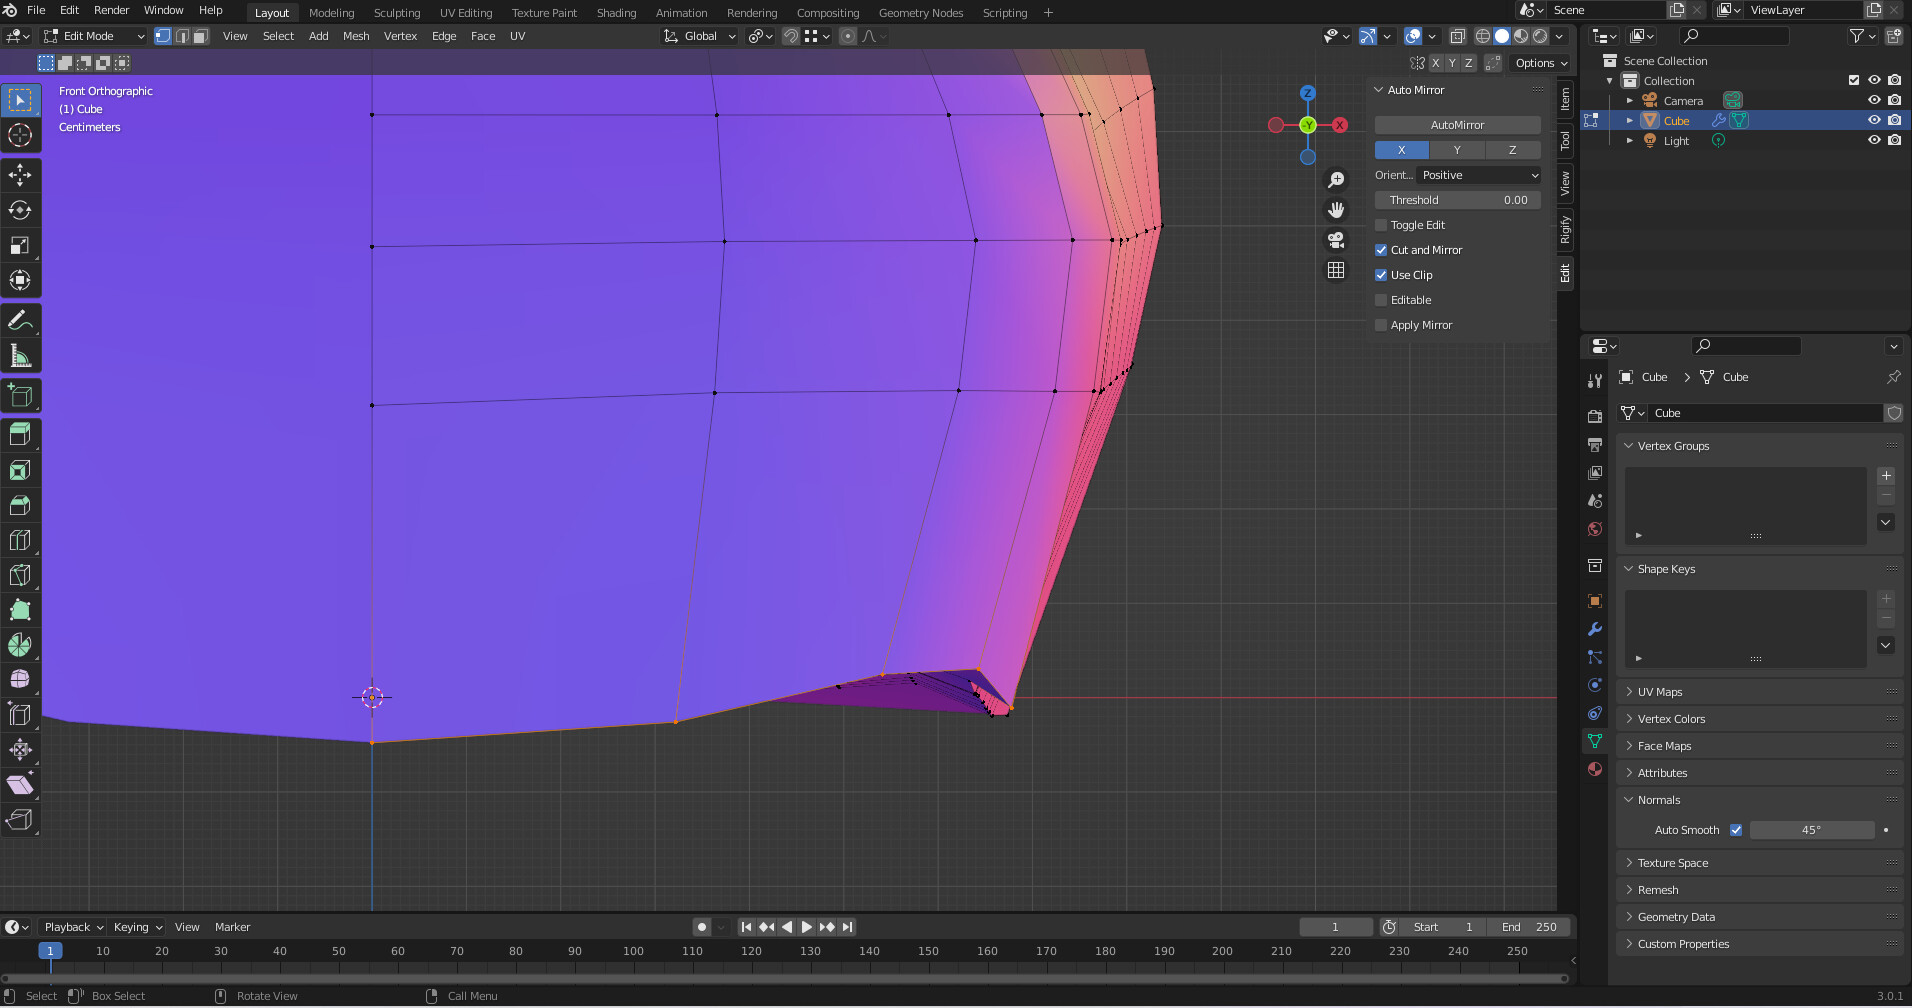Image resolution: width=1914 pixels, height=1008 pixels.
Task: Adjust the Threshold slider value
Action: [x=1457, y=200]
